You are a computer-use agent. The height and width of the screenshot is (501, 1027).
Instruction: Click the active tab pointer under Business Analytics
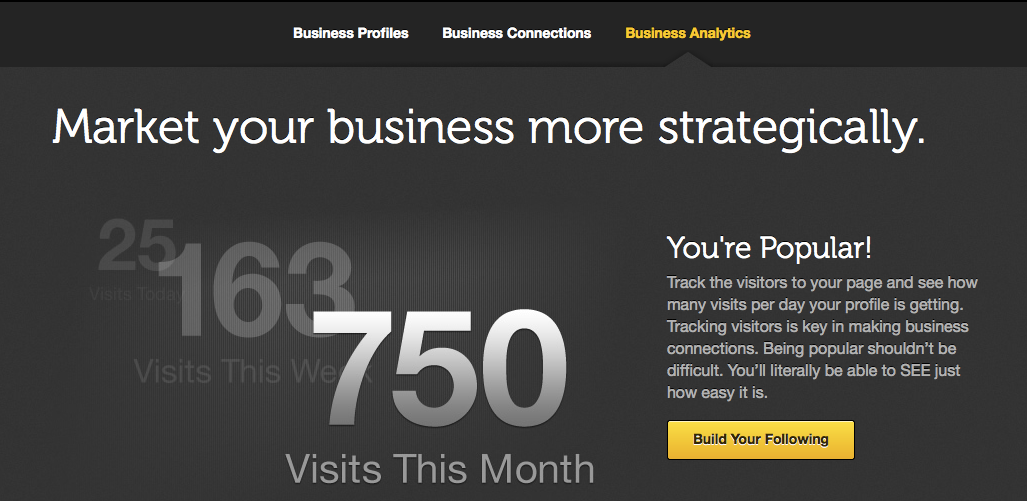689,60
